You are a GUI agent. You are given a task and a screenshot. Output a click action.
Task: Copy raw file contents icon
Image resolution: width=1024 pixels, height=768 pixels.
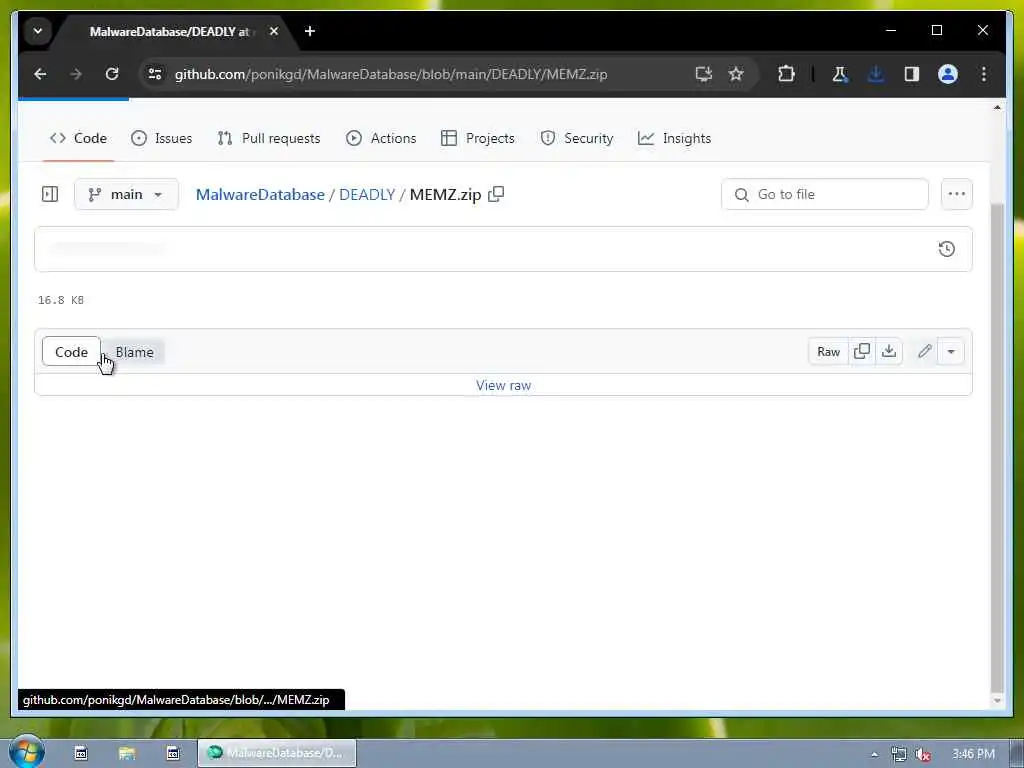pyautogui.click(x=862, y=351)
